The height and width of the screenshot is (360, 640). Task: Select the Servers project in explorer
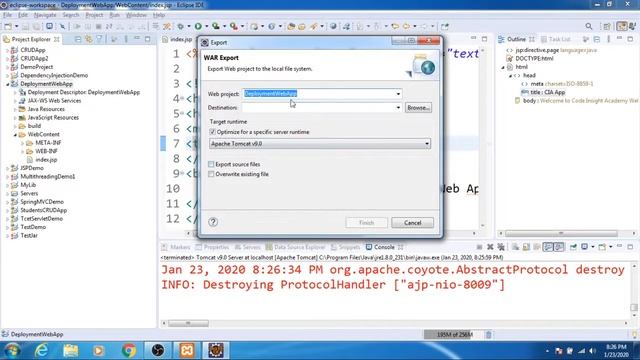click(29, 193)
